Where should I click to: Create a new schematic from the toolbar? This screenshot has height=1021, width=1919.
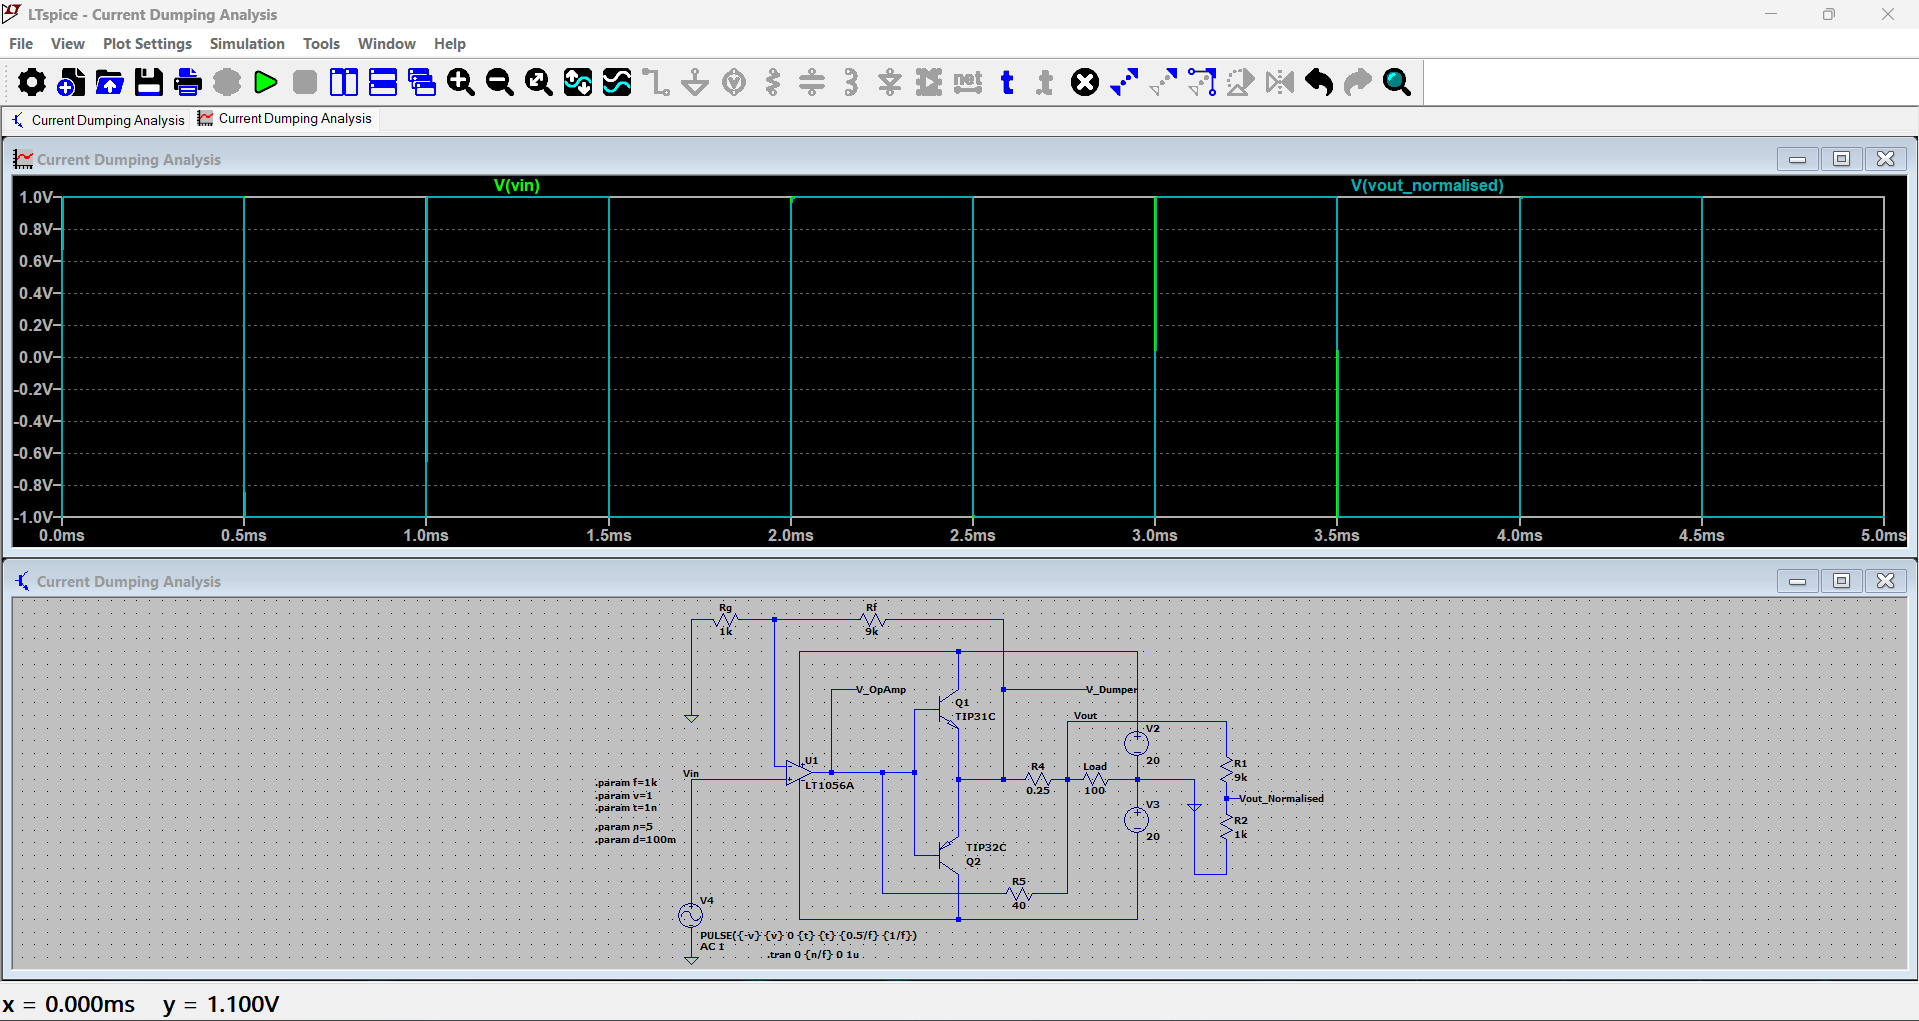pos(71,82)
